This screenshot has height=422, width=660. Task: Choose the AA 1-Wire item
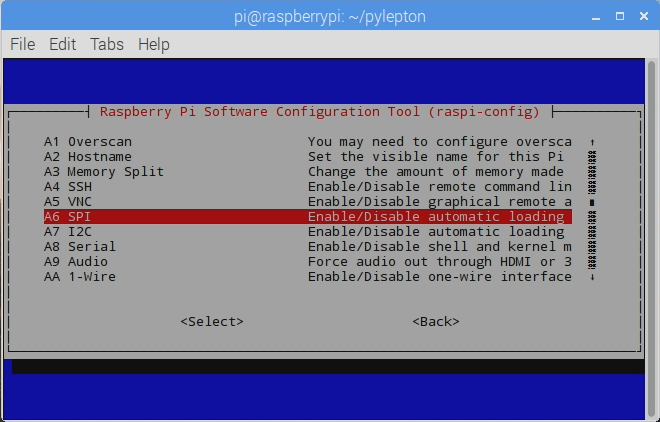pos(308,277)
